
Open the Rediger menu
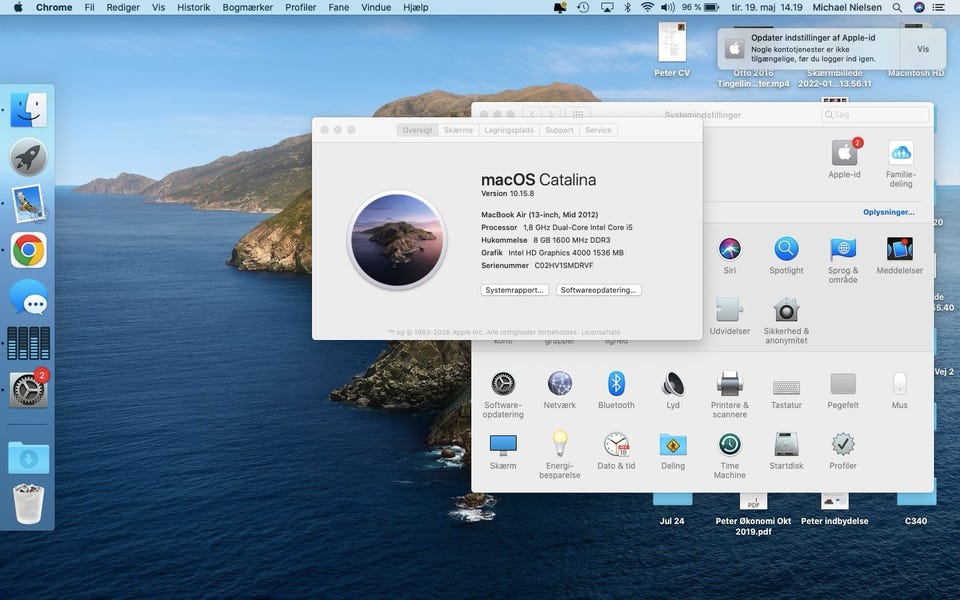click(x=123, y=7)
